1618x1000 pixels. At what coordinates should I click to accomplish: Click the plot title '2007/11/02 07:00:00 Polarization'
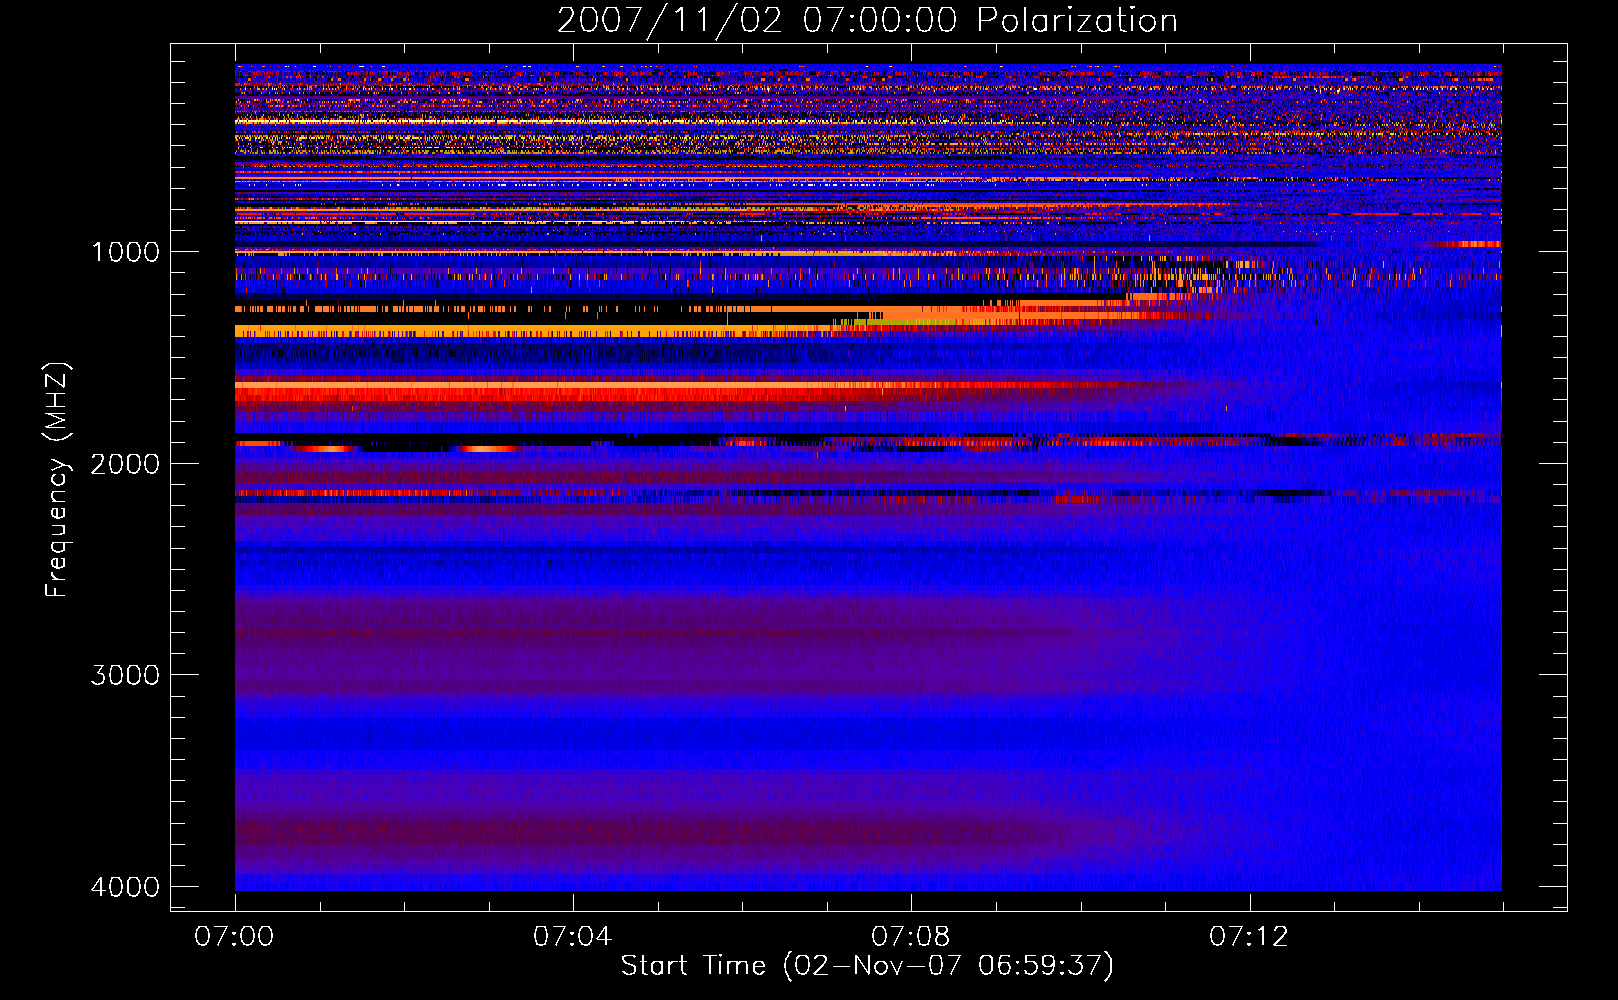coord(867,20)
